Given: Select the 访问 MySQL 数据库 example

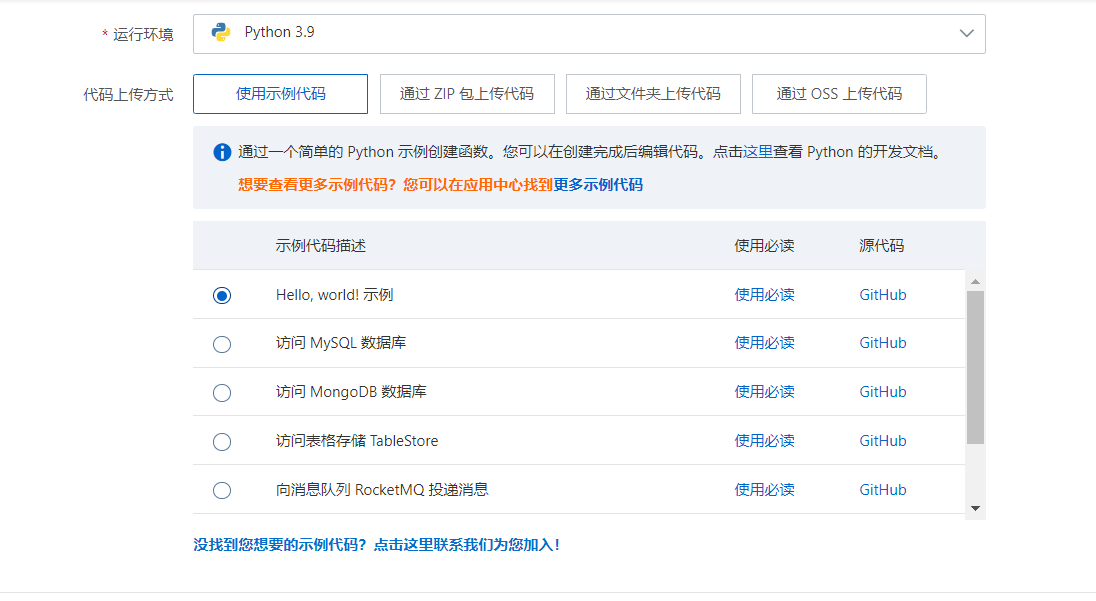Looking at the screenshot, I should tap(221, 343).
